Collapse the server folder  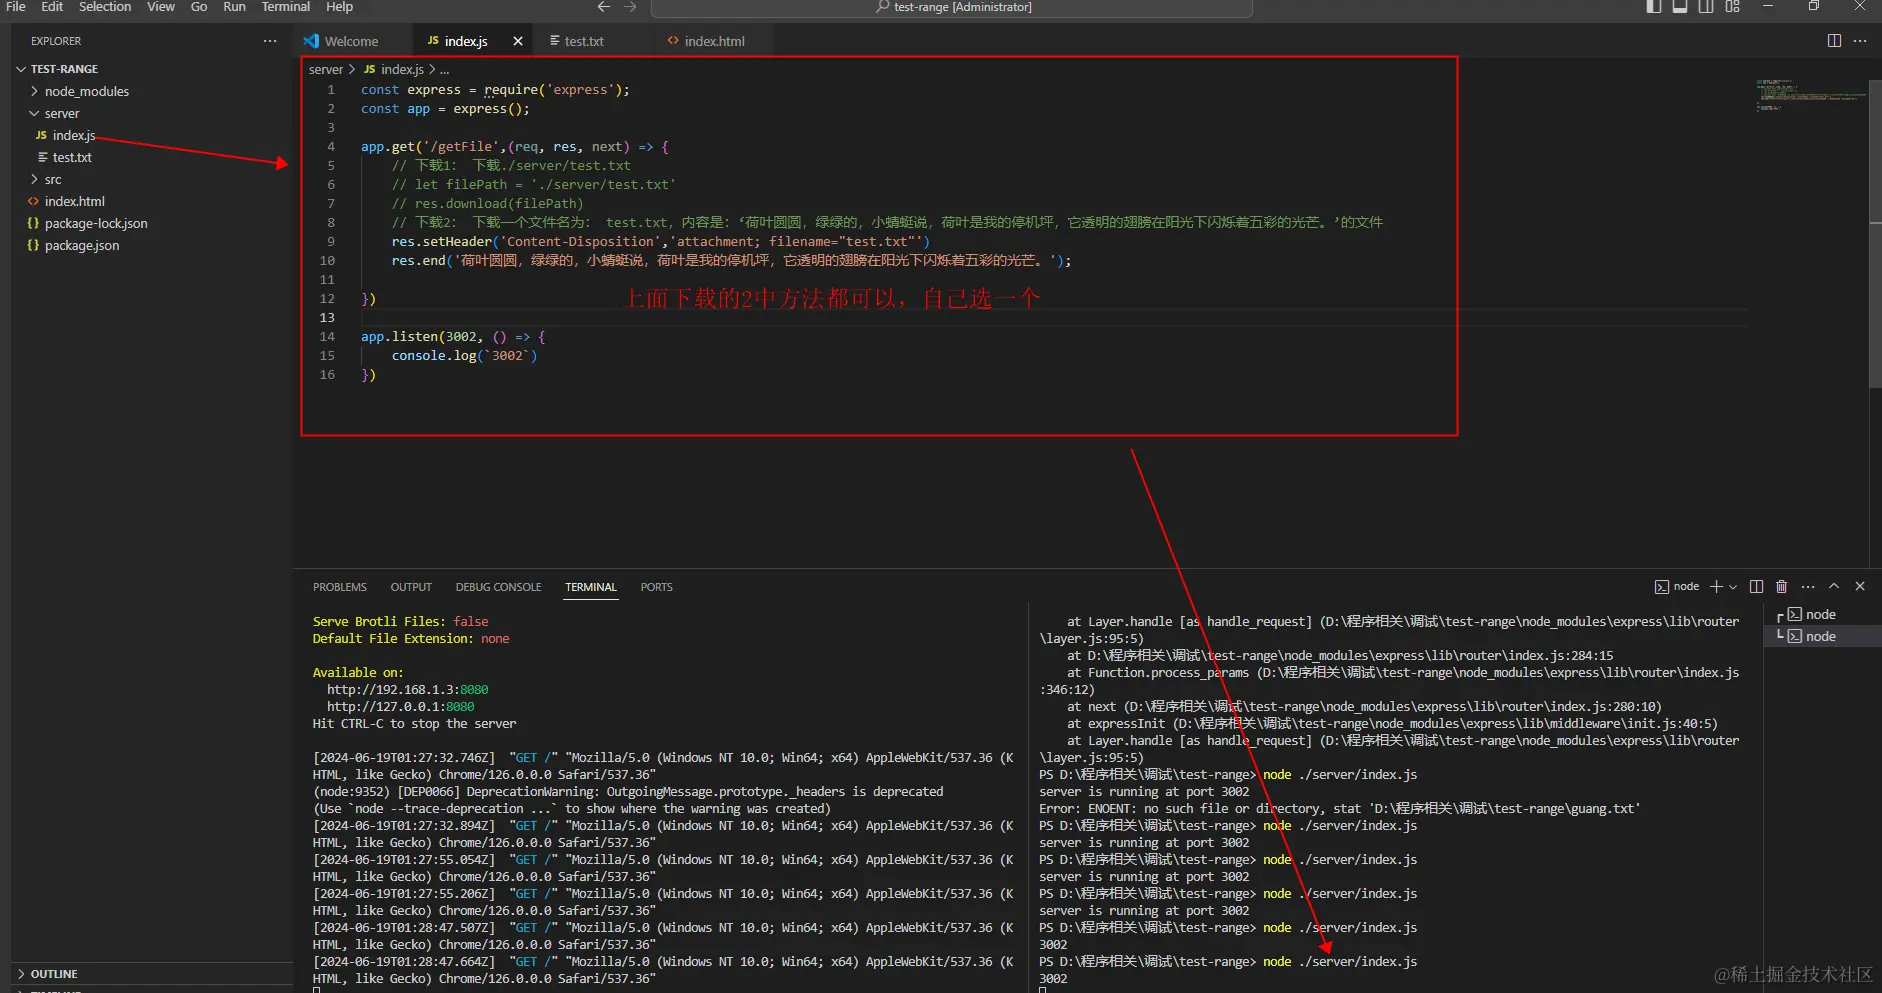[x=150, y=113]
